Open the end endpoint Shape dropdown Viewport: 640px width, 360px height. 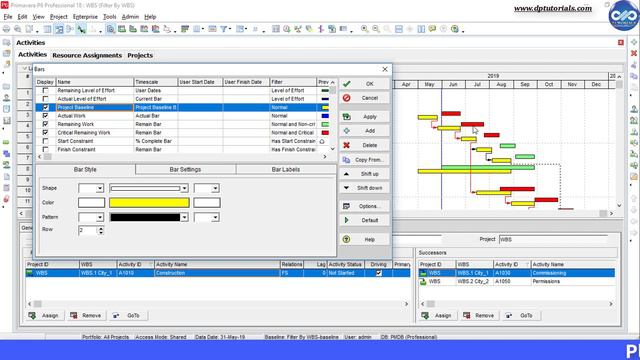(x=215, y=188)
